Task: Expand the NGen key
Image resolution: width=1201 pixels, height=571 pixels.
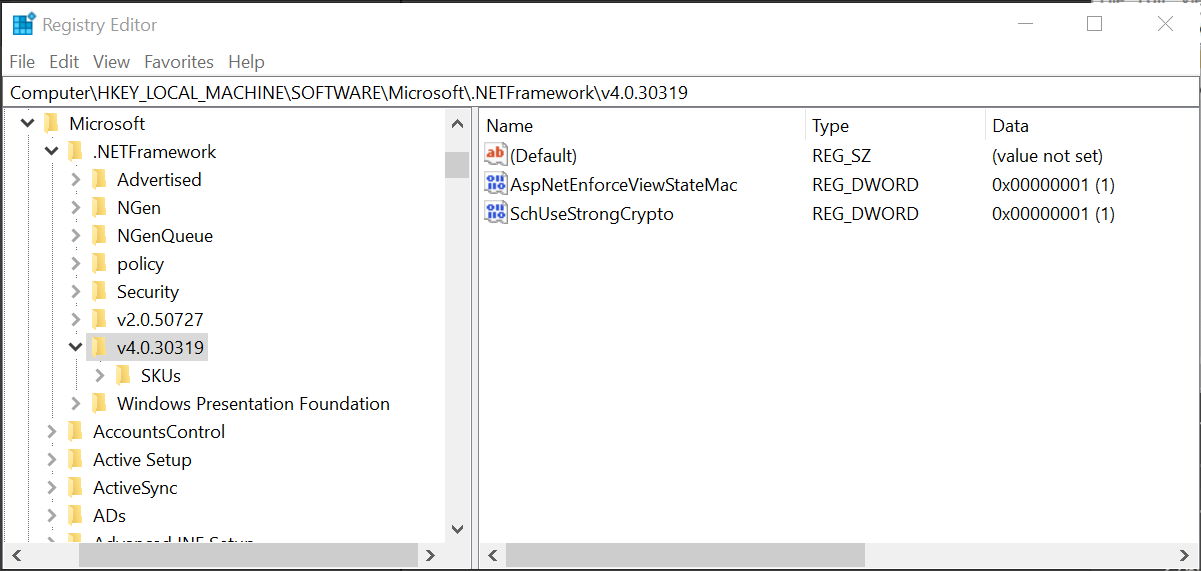Action: point(75,208)
